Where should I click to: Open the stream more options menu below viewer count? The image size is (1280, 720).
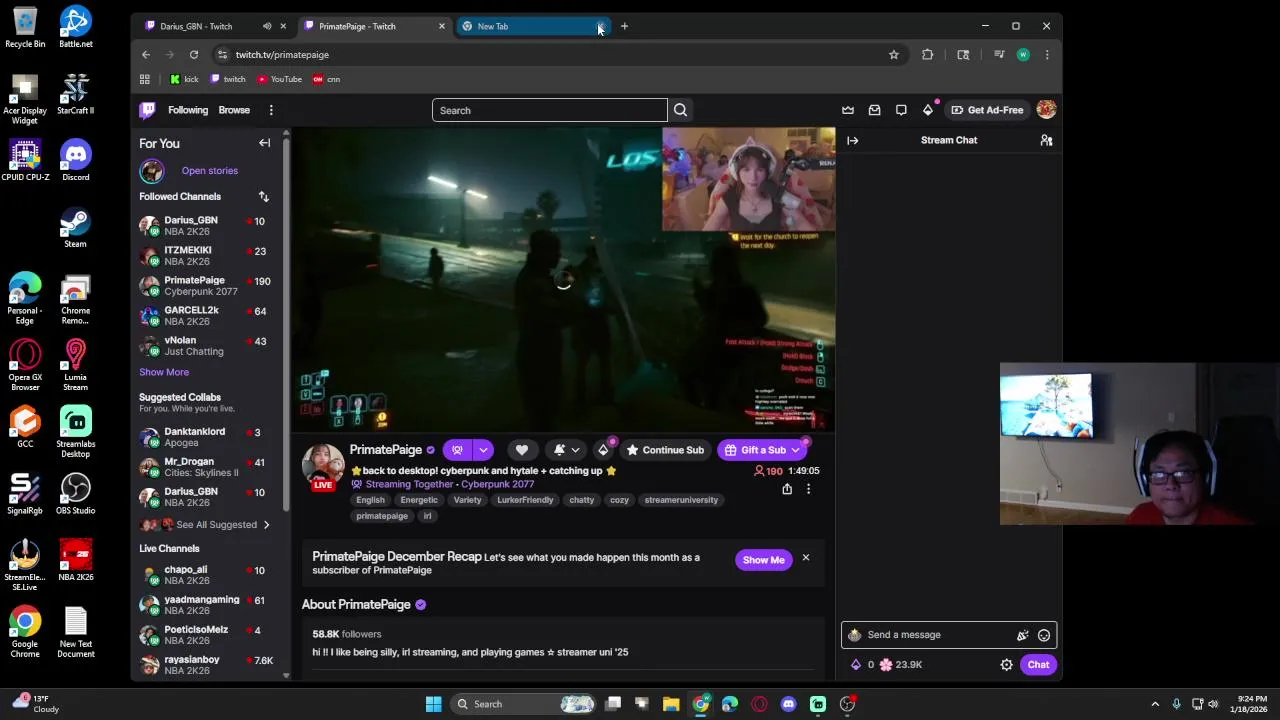click(808, 489)
